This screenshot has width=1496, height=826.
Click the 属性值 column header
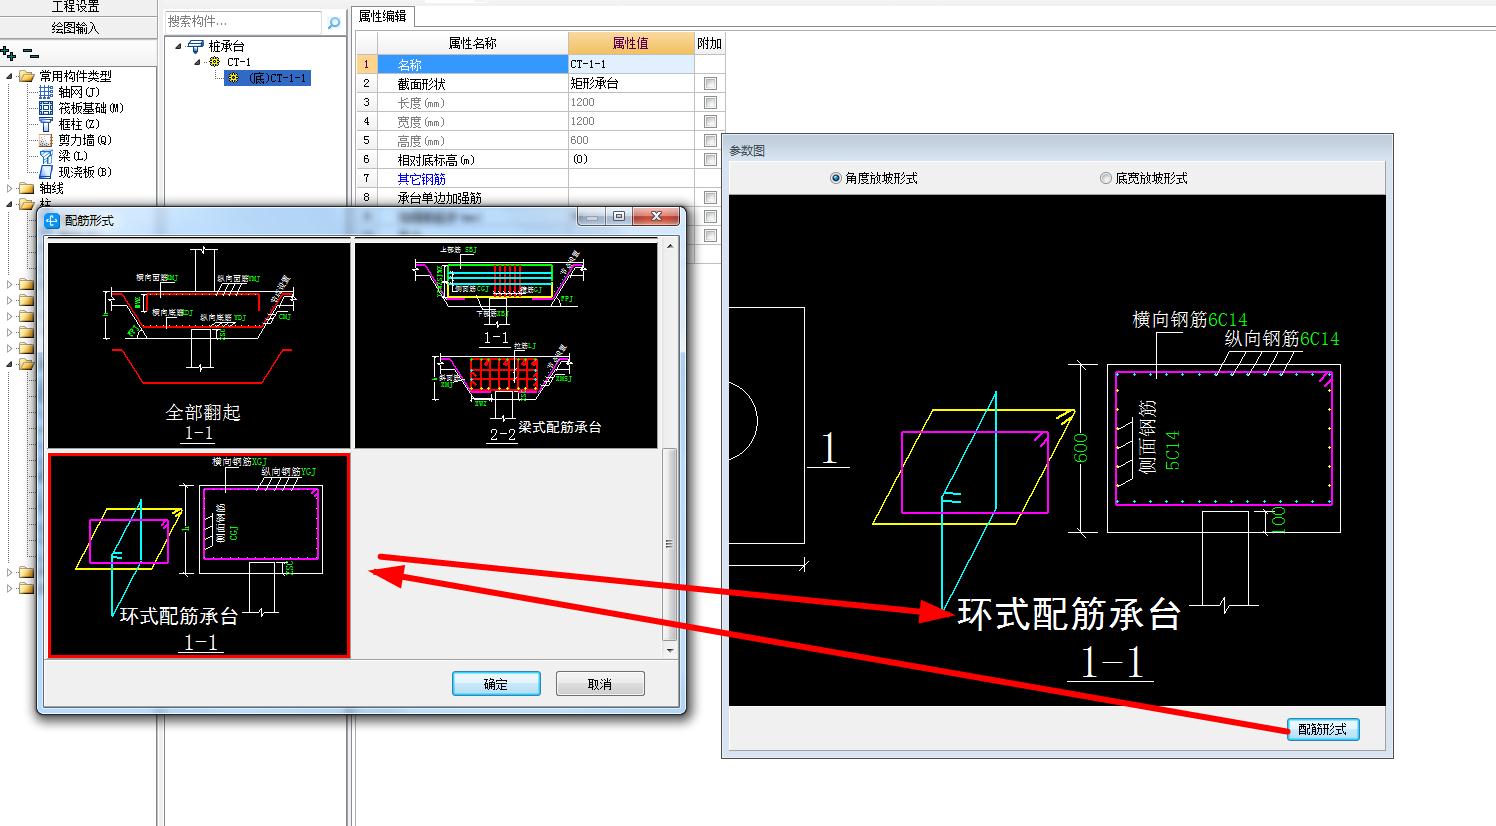point(631,43)
